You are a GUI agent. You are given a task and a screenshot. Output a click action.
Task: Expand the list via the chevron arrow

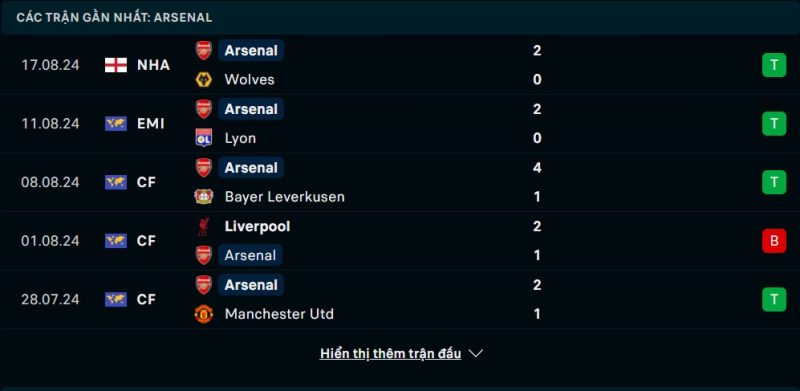click(476, 353)
